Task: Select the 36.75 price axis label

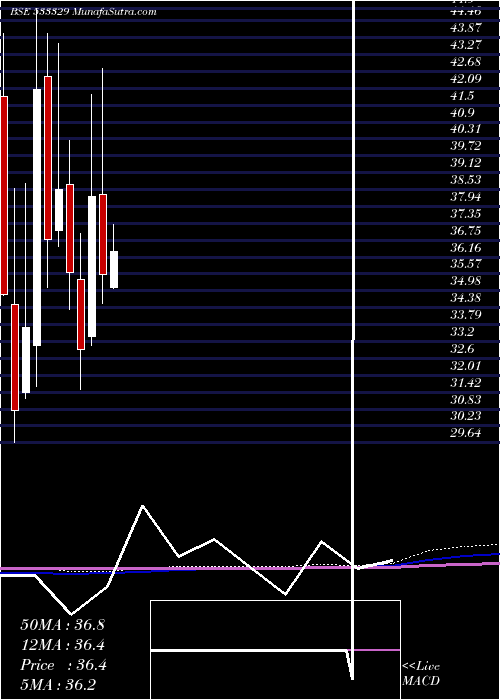Action: pos(466,230)
